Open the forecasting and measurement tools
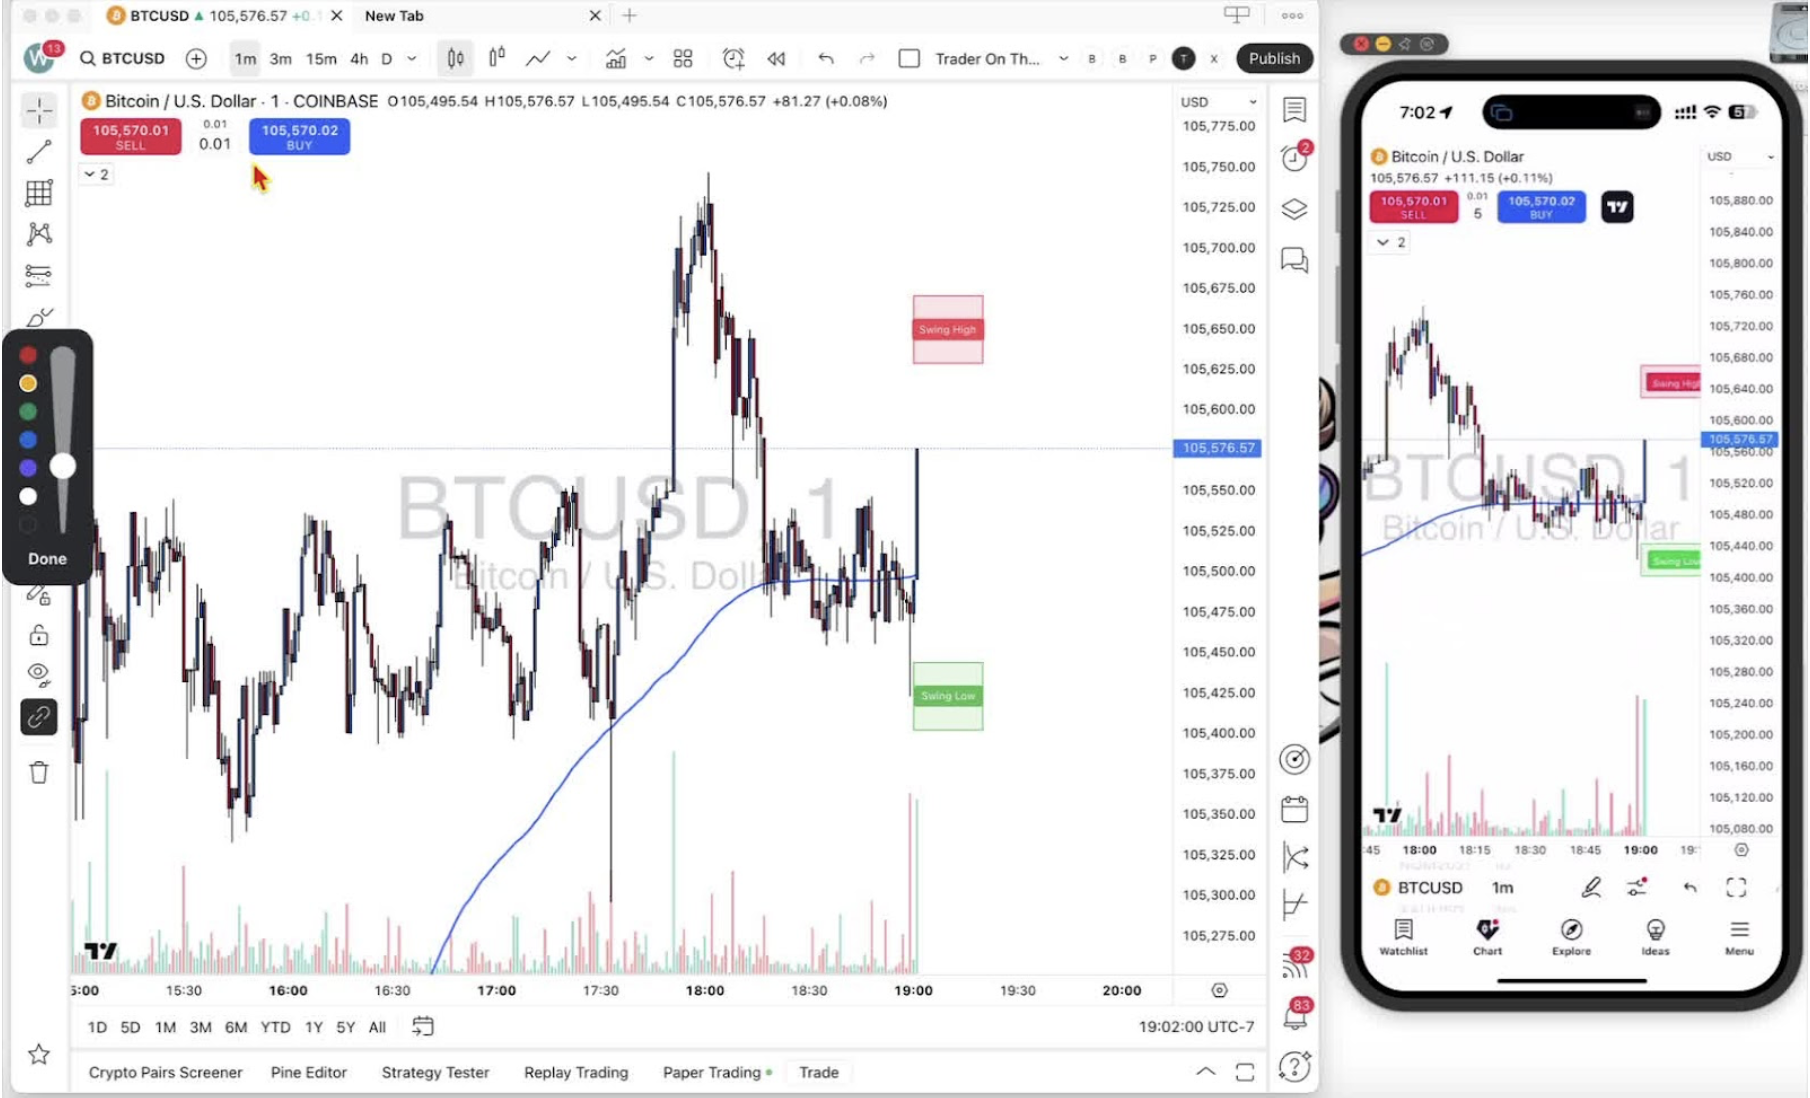The height and width of the screenshot is (1098, 1810). click(x=39, y=275)
